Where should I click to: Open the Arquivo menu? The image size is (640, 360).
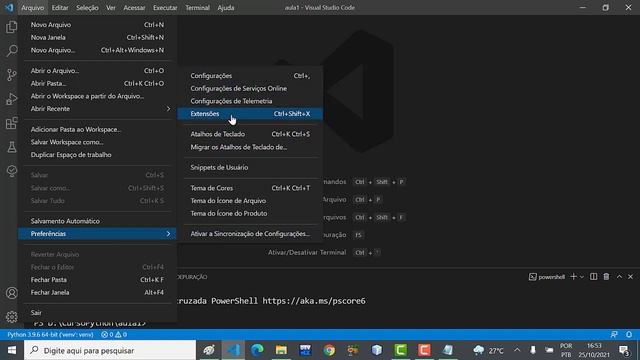33,7
